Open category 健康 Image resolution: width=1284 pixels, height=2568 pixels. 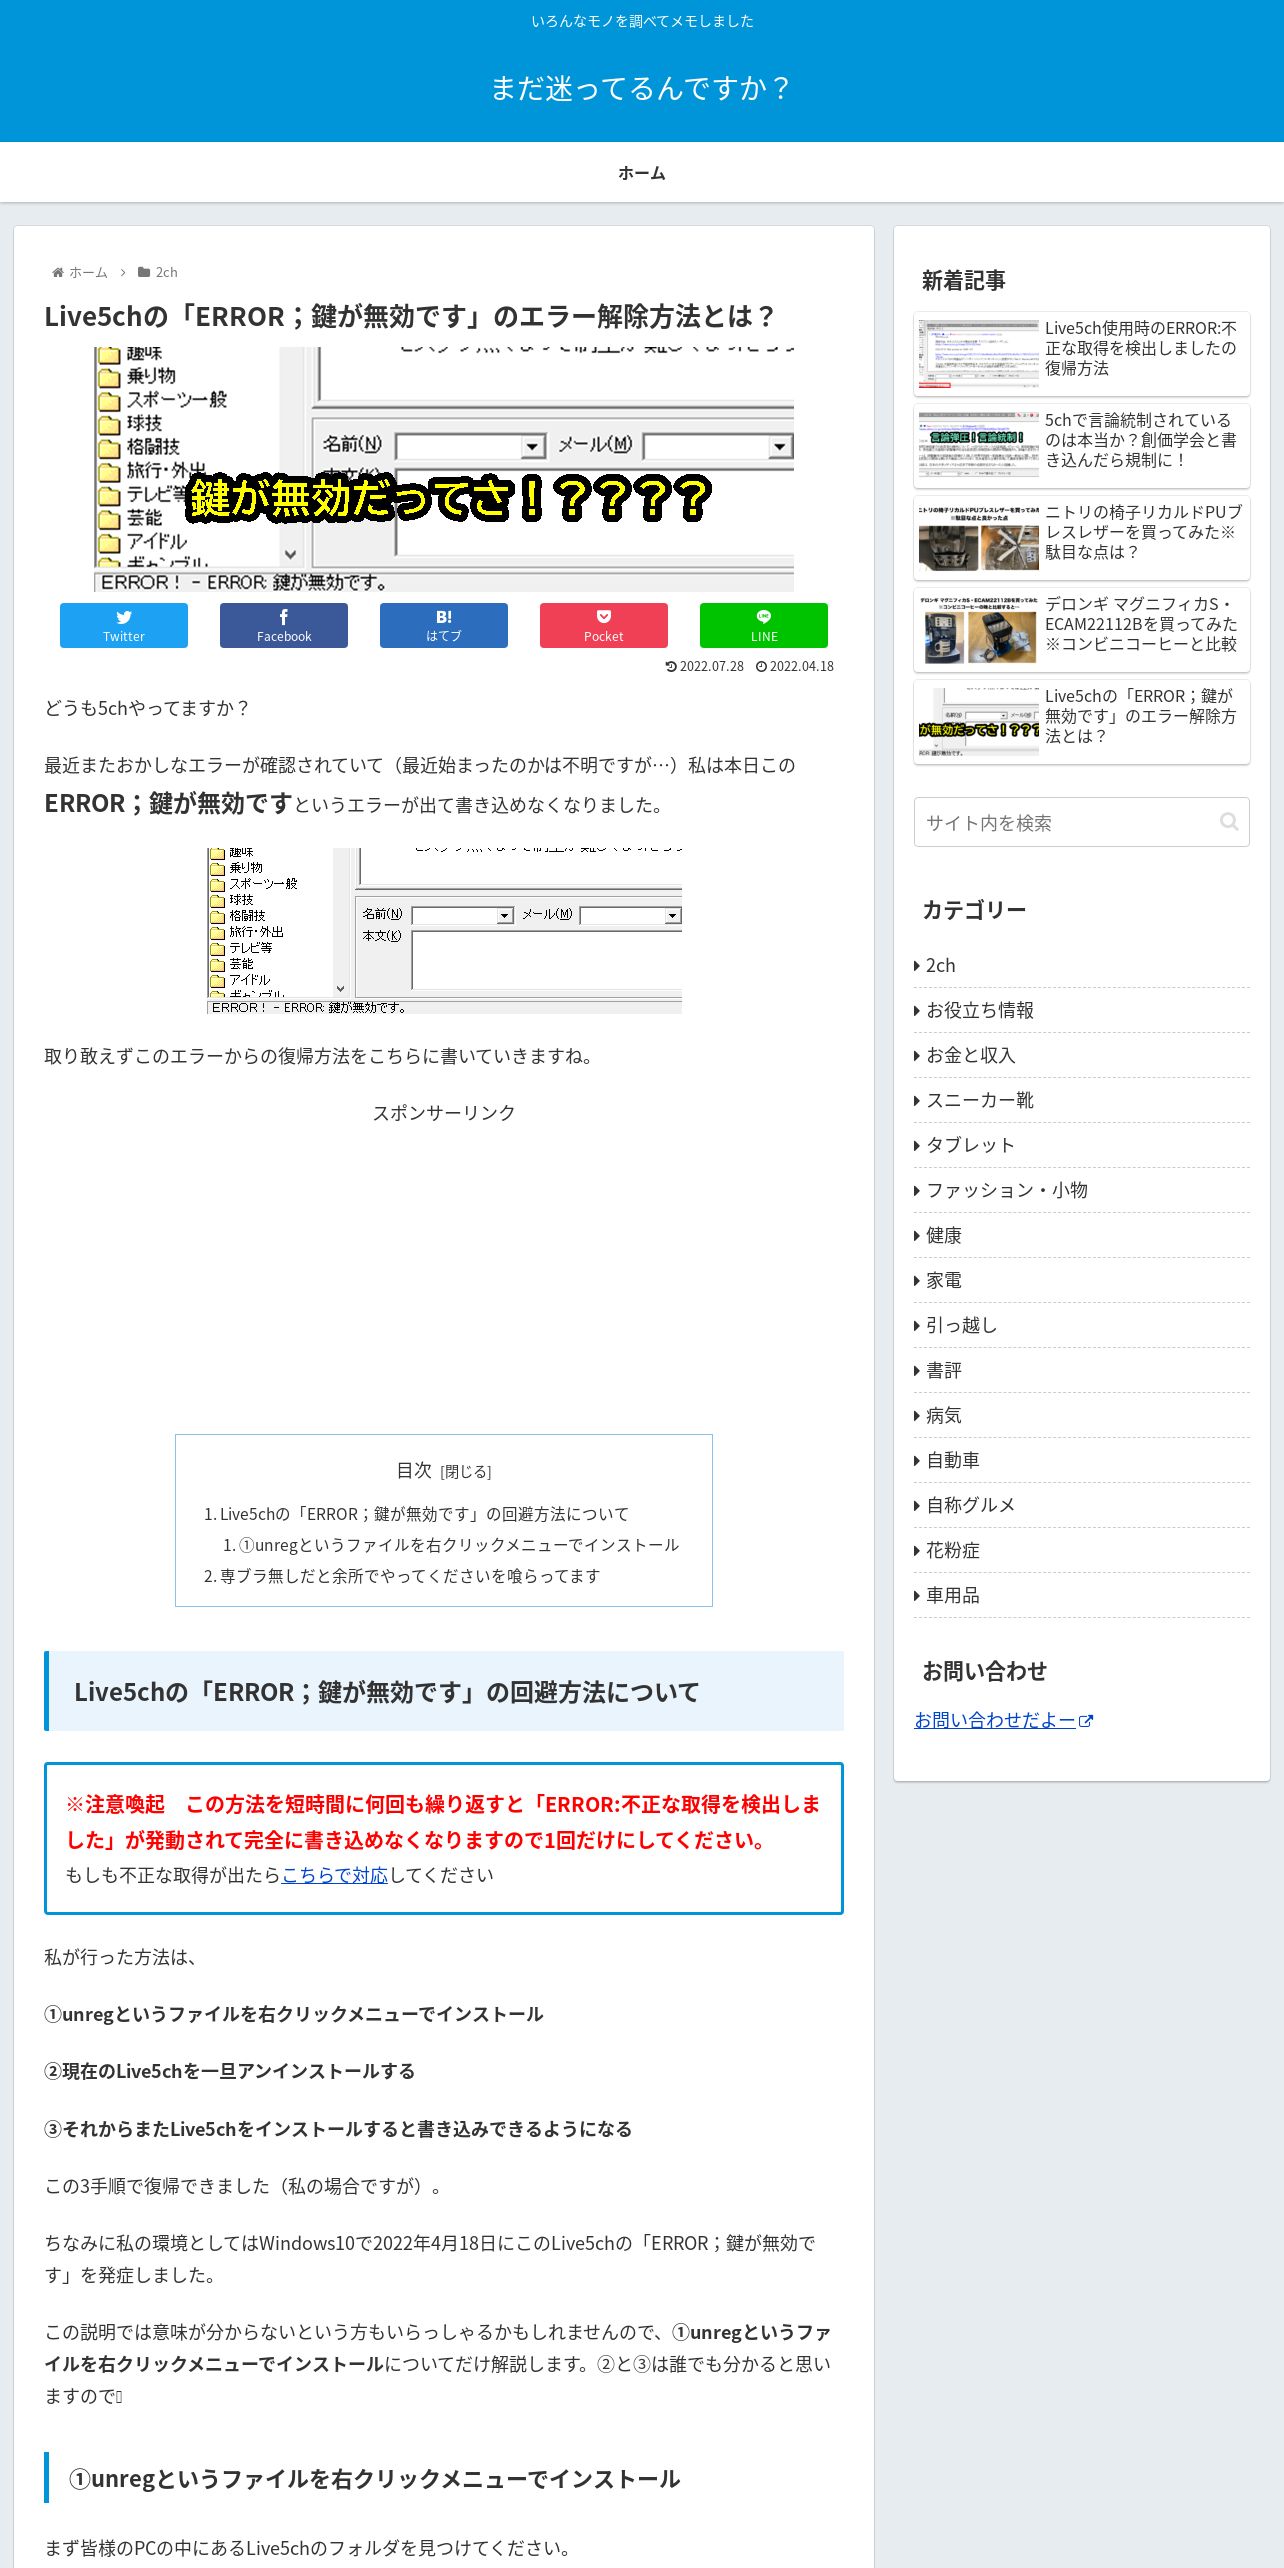1082,1235
